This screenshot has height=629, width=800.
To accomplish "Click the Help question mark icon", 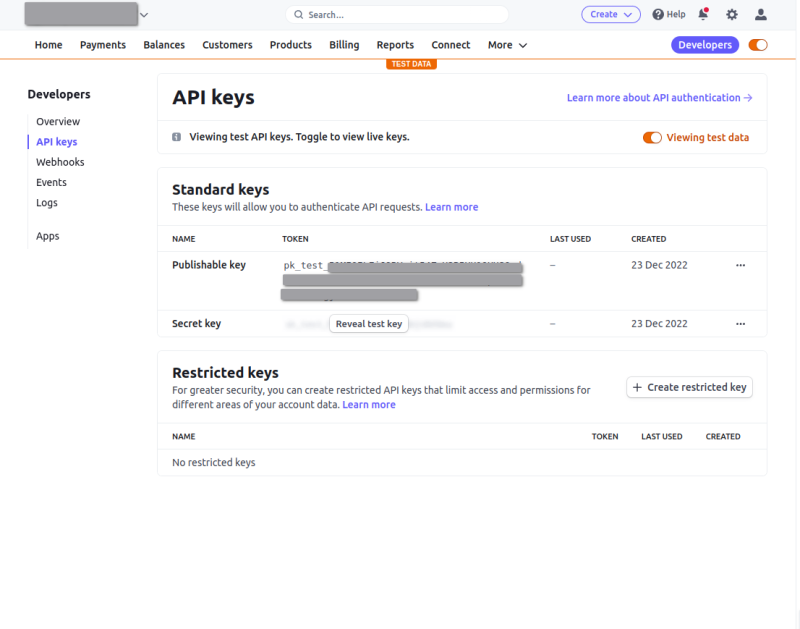I will 658,14.
